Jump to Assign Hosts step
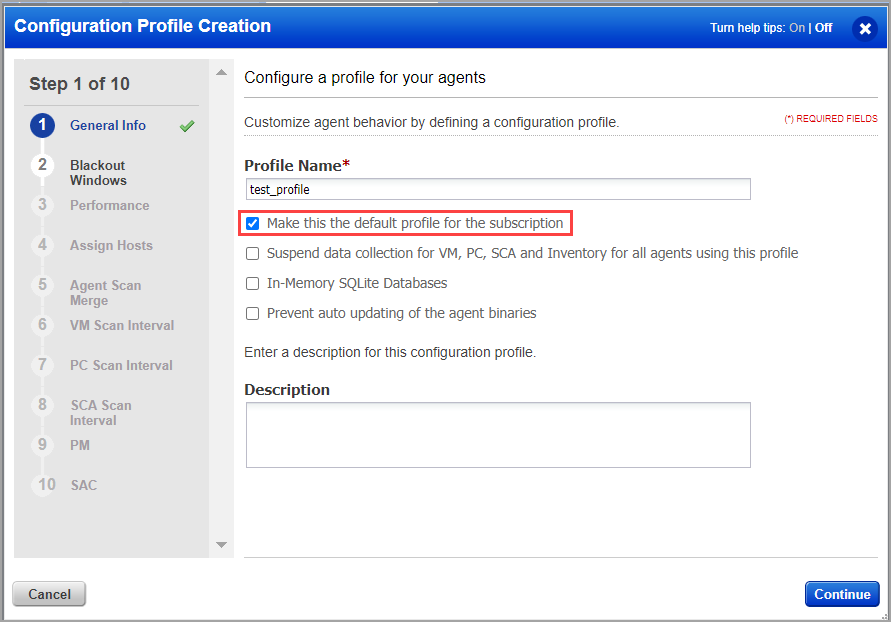Screen dimensions: 891x622 click(111, 245)
